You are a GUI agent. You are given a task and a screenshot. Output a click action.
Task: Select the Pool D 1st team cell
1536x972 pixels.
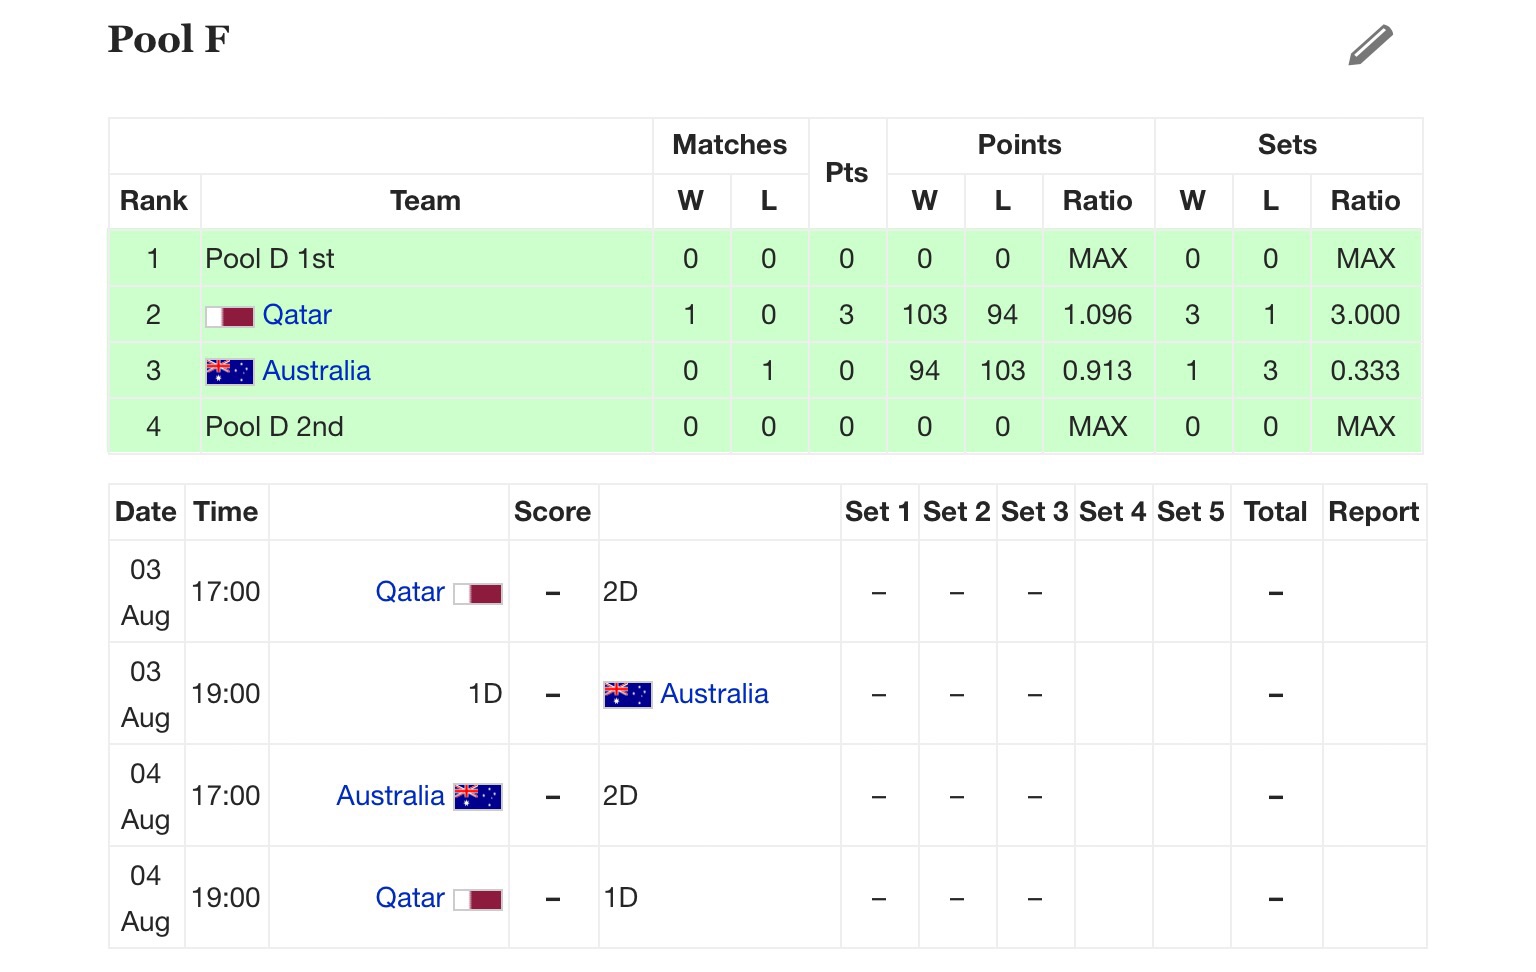(427, 259)
